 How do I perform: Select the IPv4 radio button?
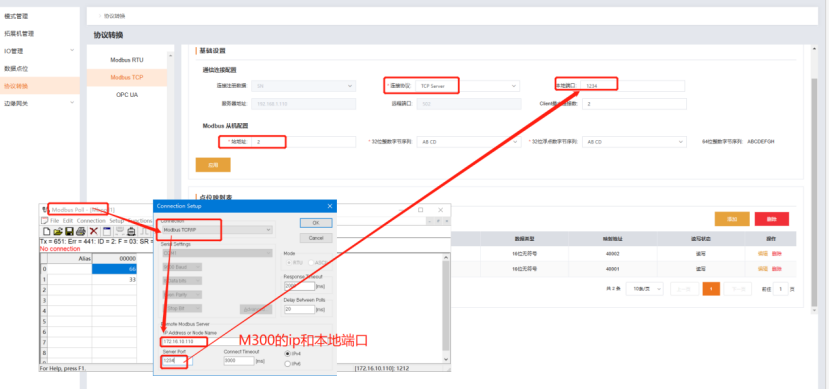(x=288, y=353)
